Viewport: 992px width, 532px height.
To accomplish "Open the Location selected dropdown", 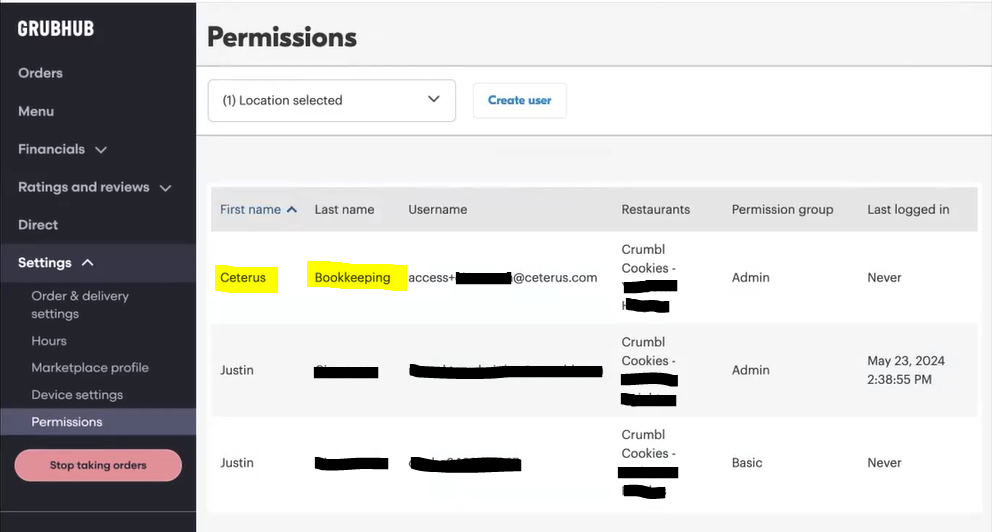I will click(x=332, y=101).
